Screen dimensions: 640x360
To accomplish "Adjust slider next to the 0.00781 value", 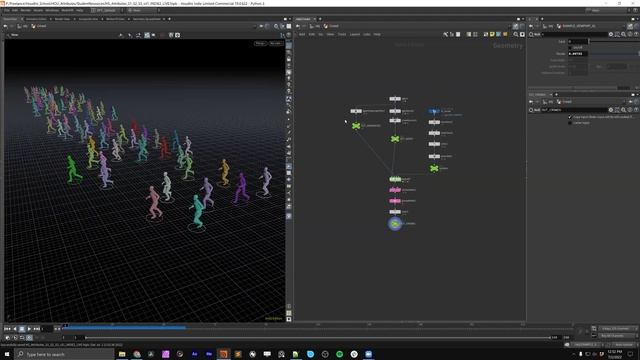I will click(614, 53).
